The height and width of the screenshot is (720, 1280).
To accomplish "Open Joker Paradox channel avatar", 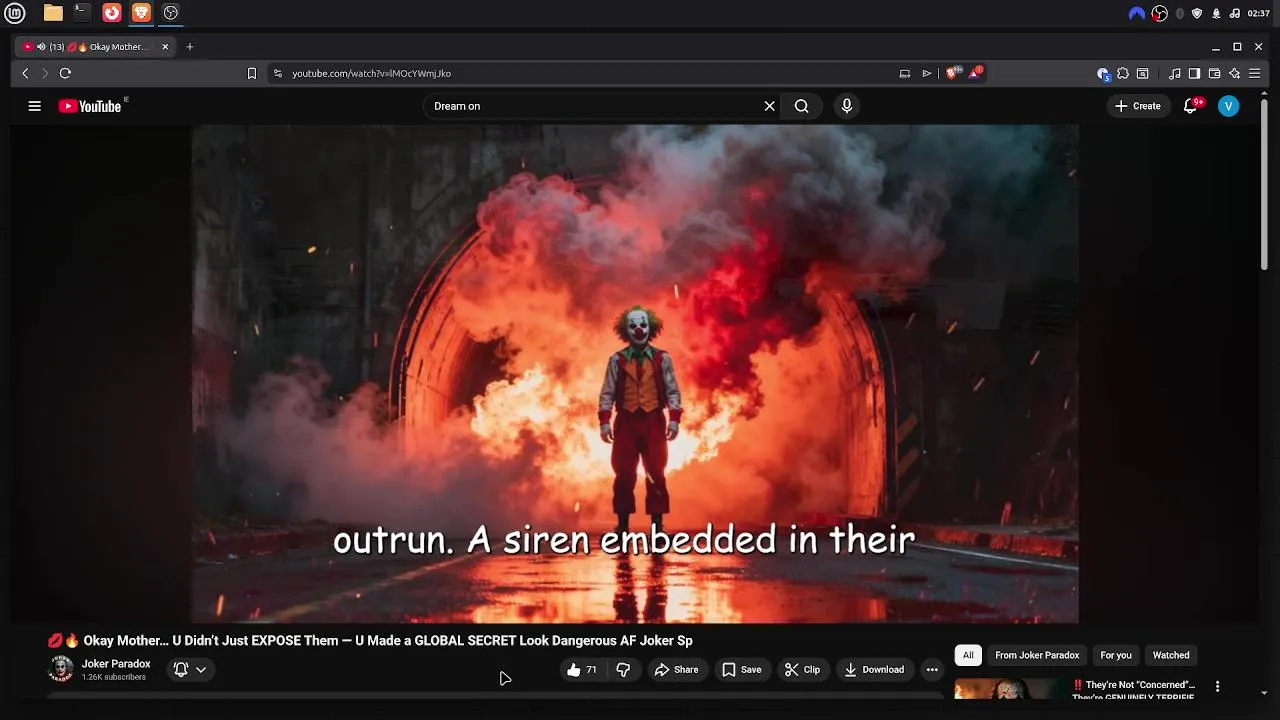I will pos(61,669).
